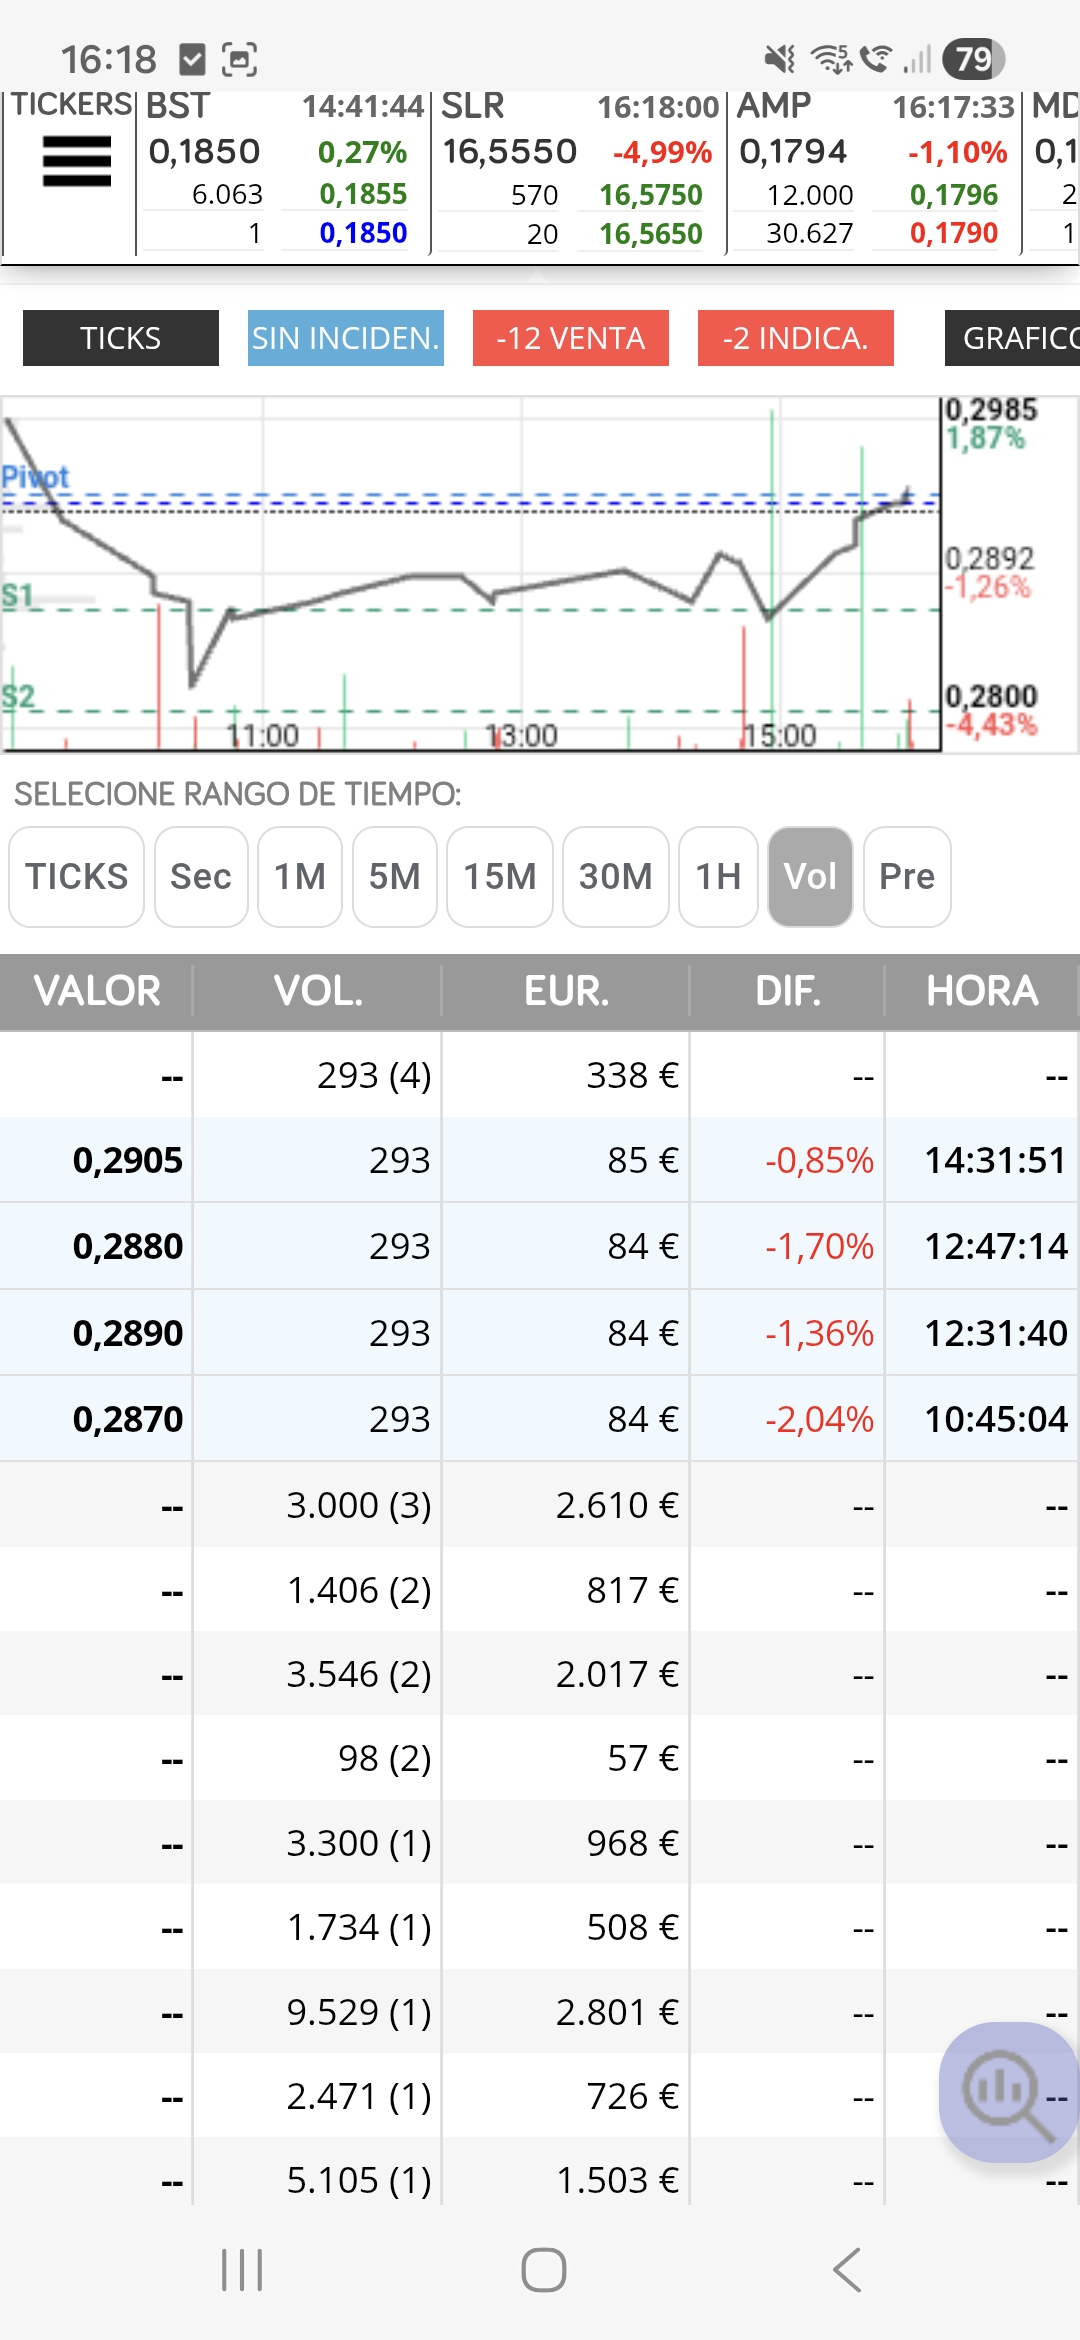
Task: Tap the SIN INCIDEN. button
Action: coord(346,338)
